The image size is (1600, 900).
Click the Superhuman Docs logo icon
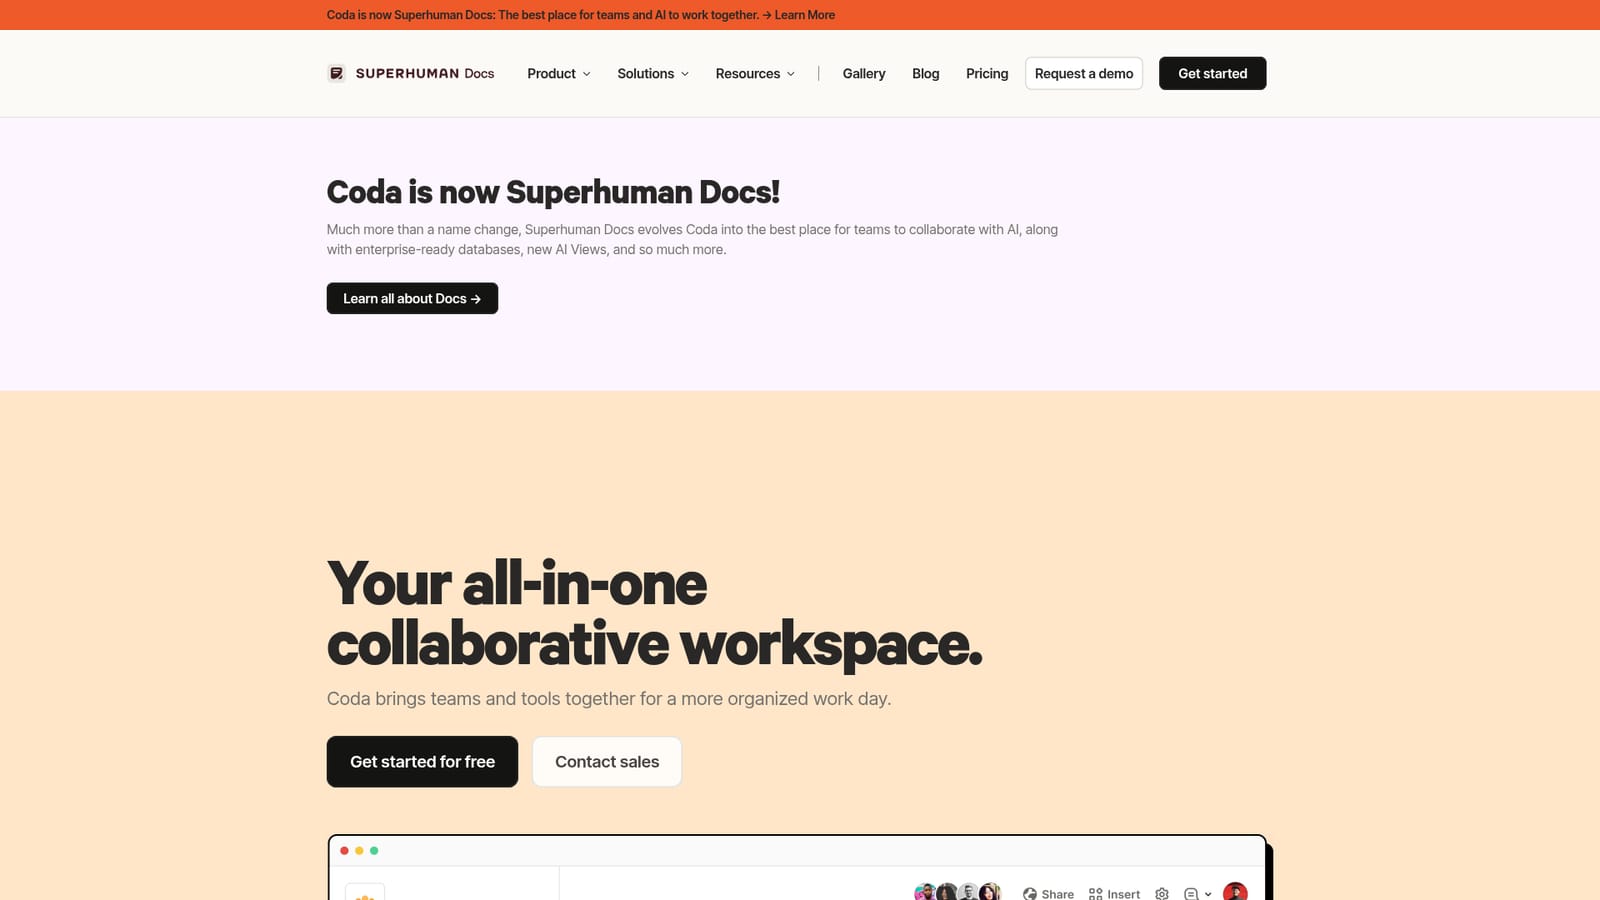[x=336, y=73]
